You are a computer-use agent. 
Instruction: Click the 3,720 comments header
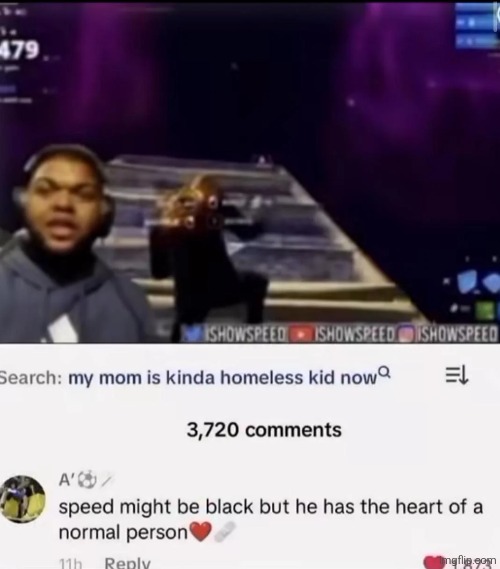click(264, 430)
